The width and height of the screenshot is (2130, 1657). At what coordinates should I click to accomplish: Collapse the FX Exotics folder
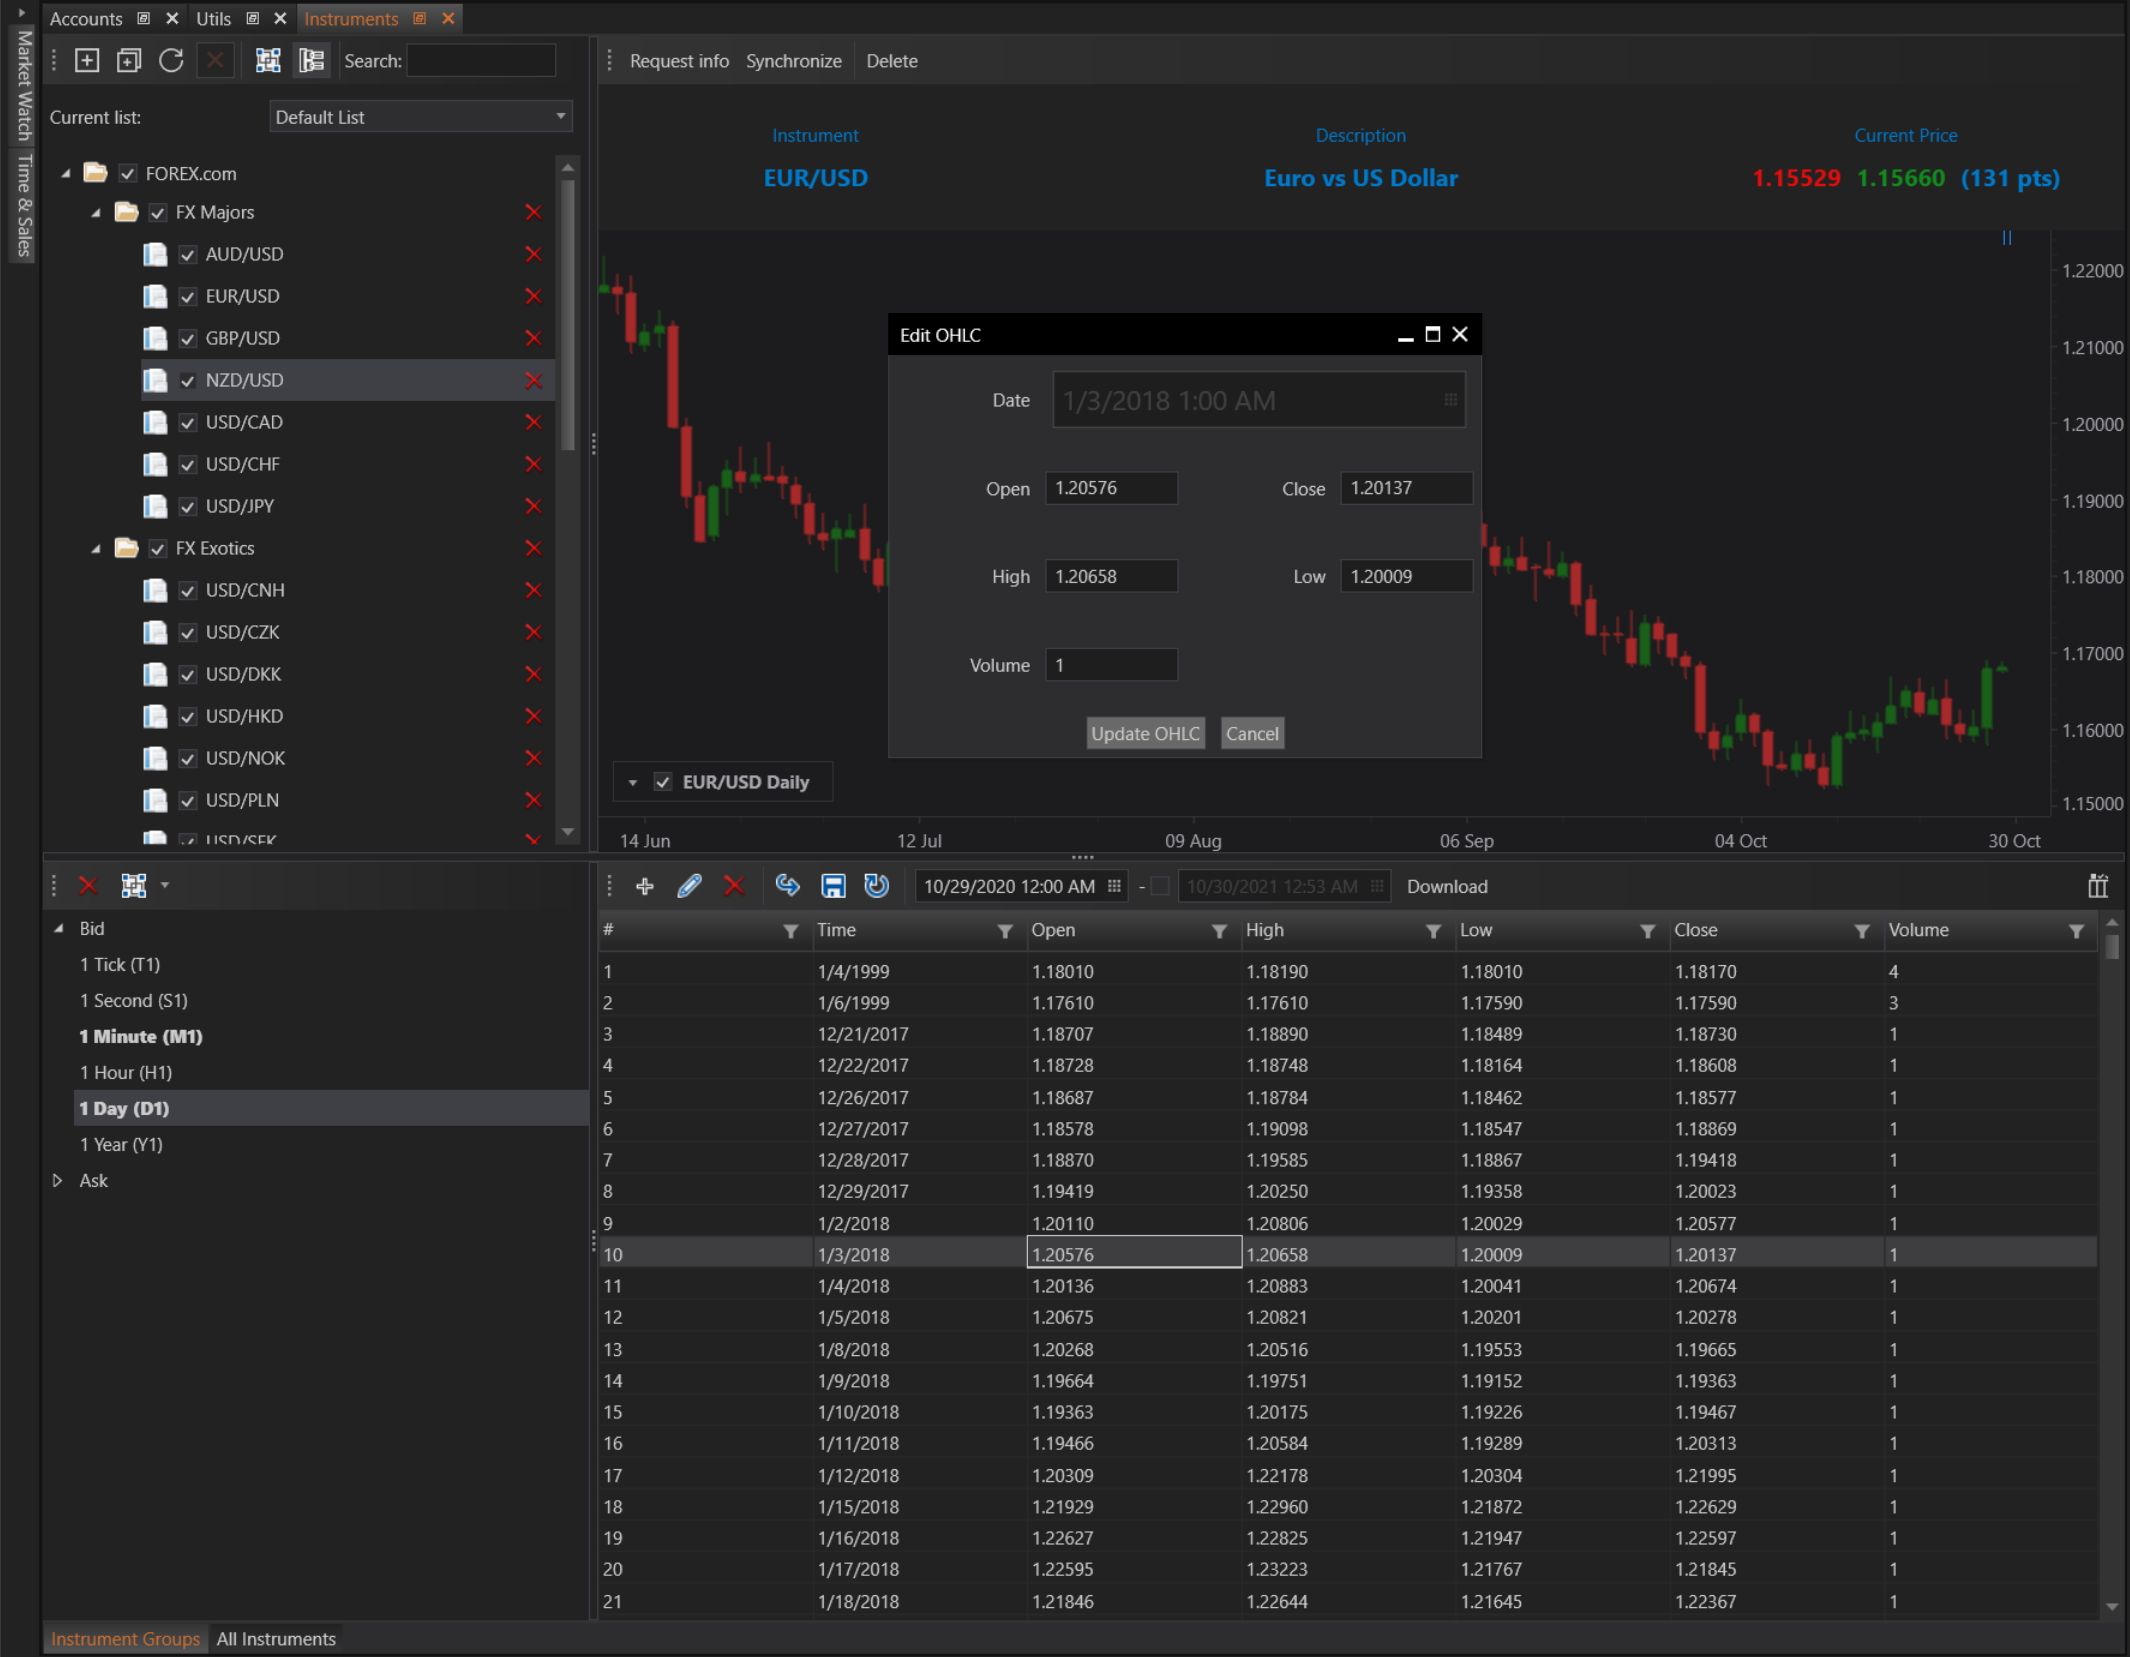tap(96, 549)
